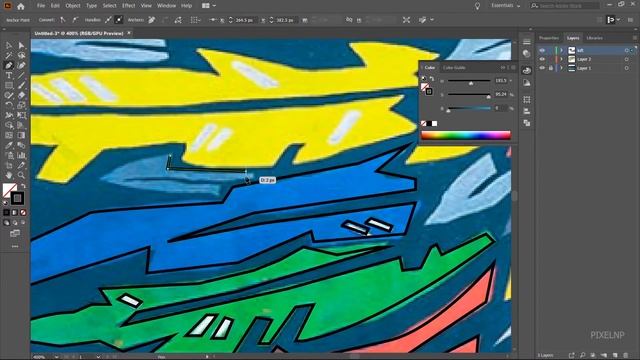
Task: Hide the top layer via eye icon
Action: pos(542,50)
